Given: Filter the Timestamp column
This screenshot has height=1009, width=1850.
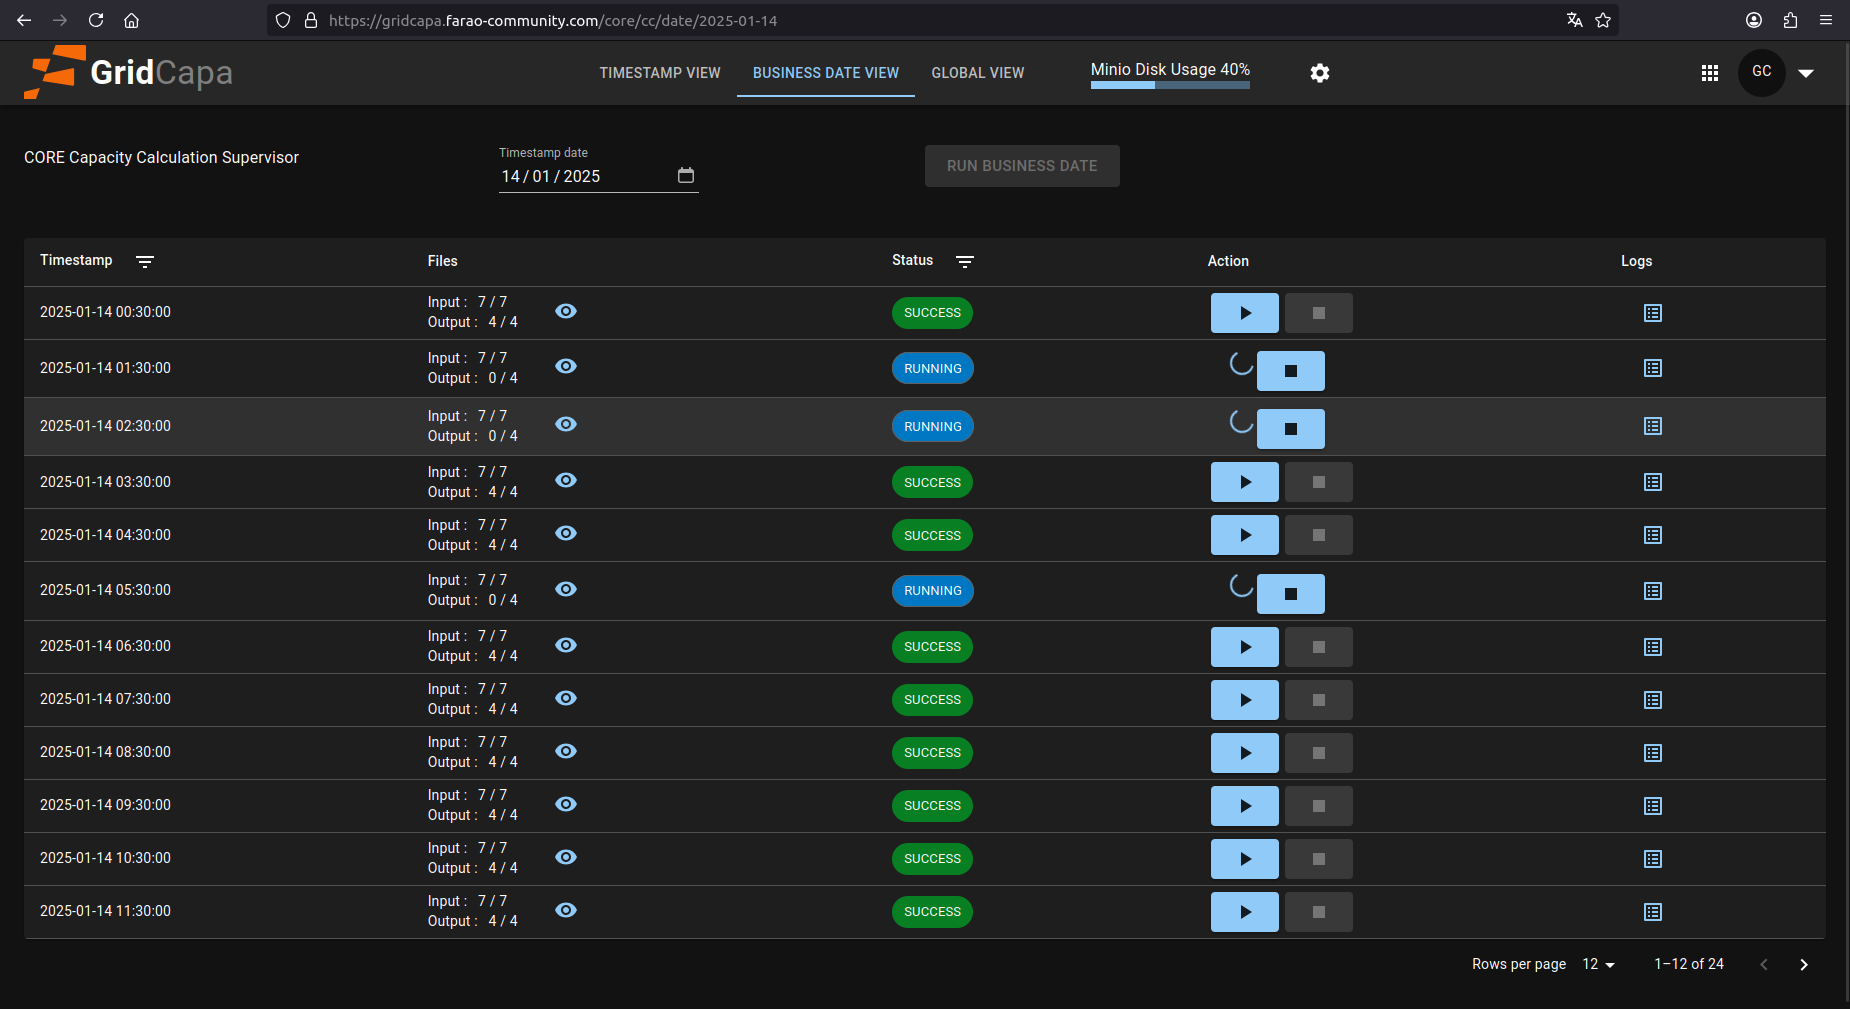Looking at the screenshot, I should [x=145, y=262].
